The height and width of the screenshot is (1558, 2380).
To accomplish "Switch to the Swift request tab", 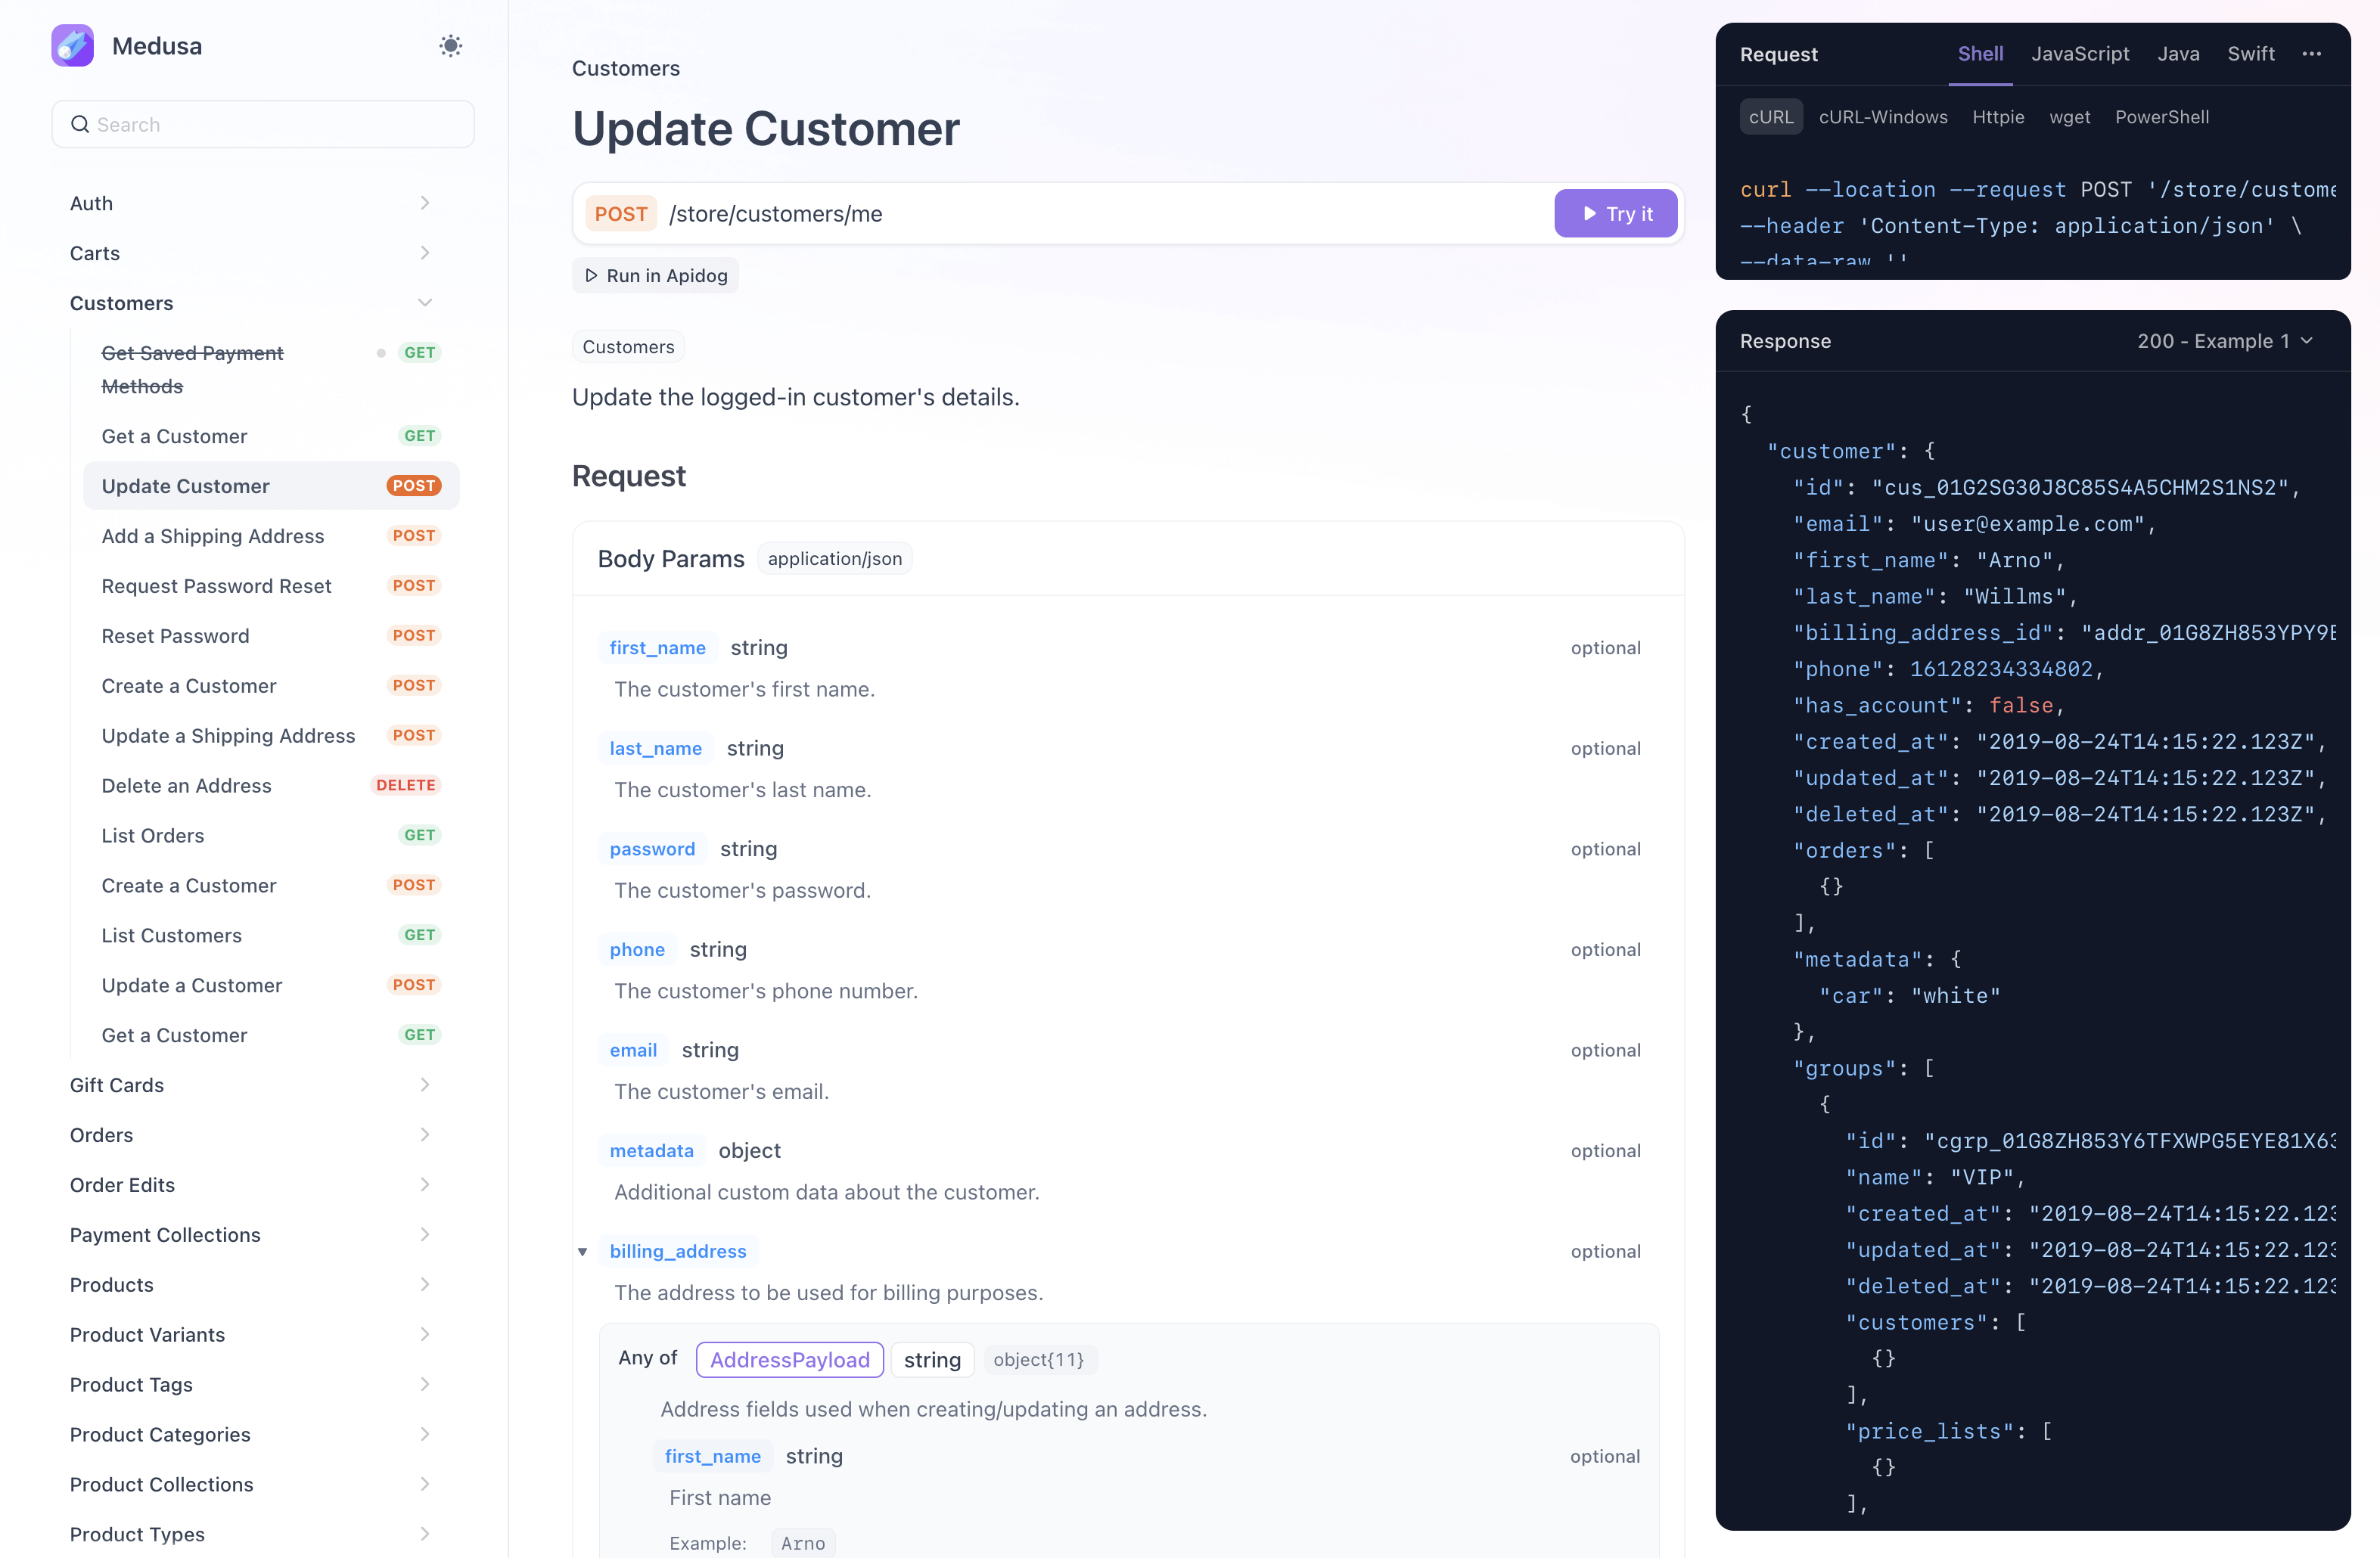I will click(x=2251, y=54).
